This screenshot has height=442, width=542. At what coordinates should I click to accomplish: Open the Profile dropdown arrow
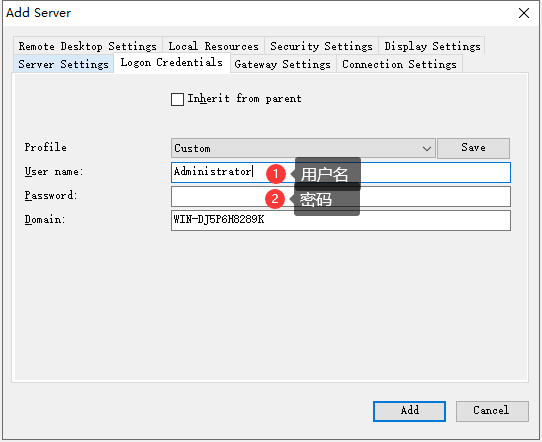pos(427,149)
